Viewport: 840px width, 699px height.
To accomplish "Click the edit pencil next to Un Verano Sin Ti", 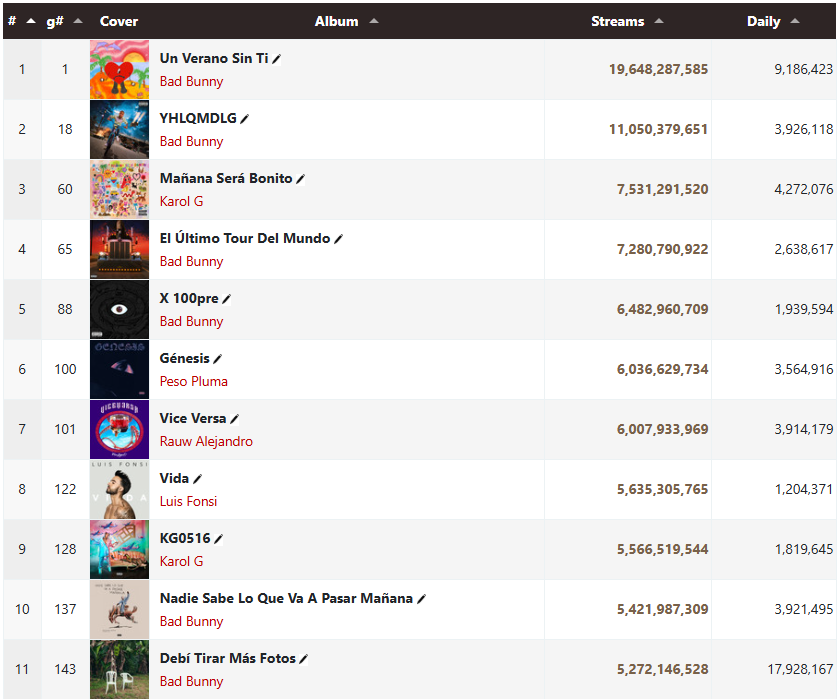I will point(276,59).
